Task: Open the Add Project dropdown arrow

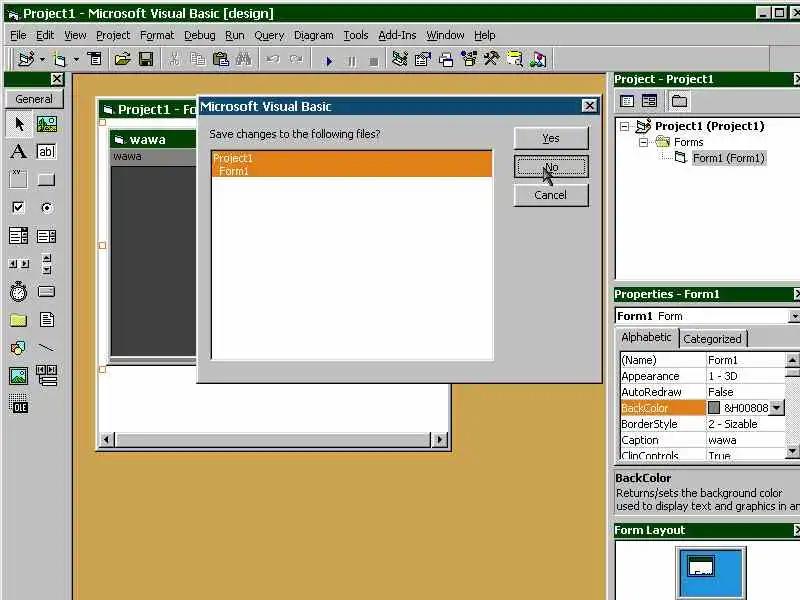Action: click(x=42, y=60)
